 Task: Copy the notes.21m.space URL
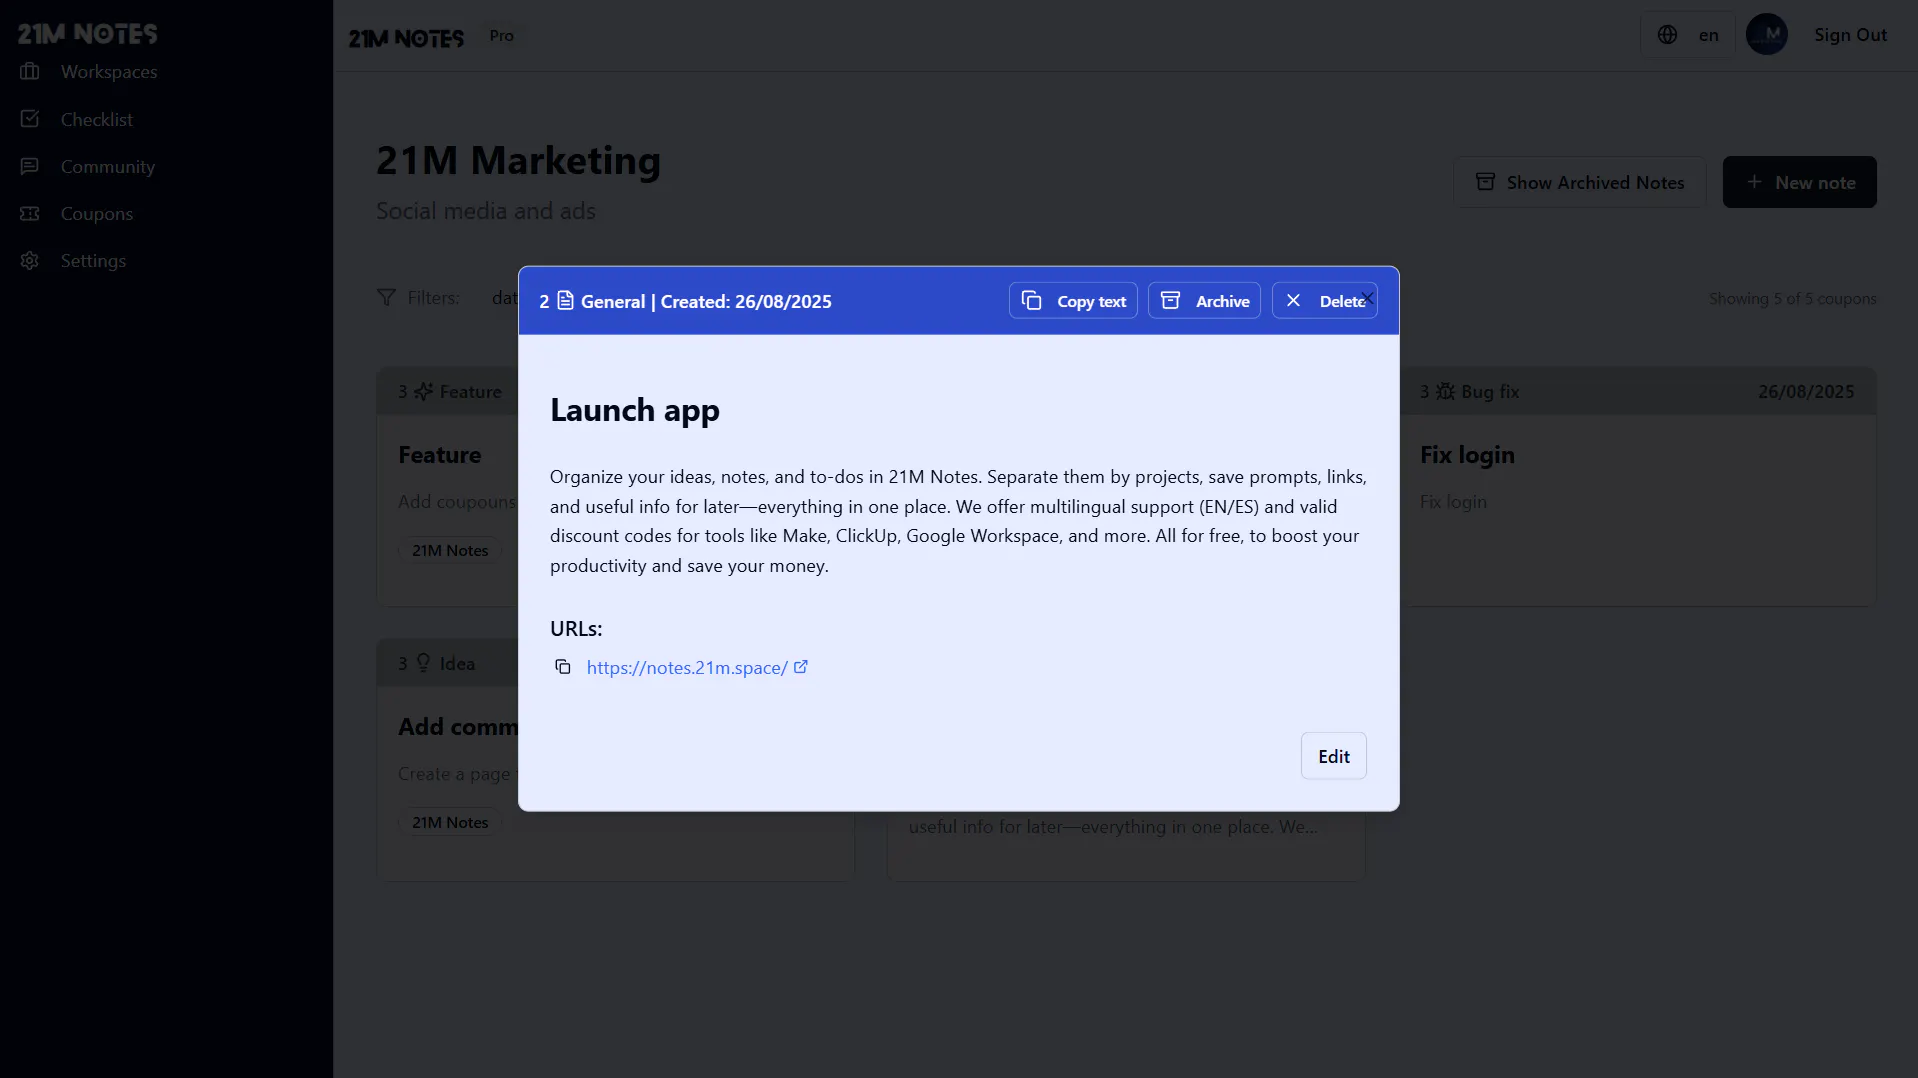563,667
